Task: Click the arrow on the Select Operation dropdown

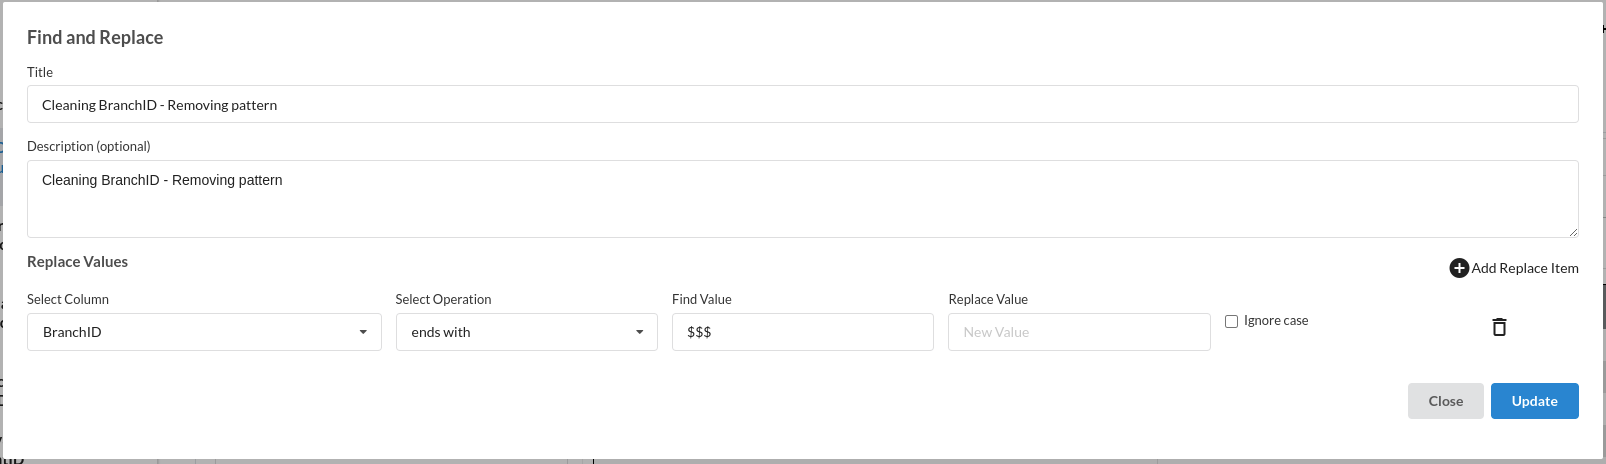Action: click(639, 332)
